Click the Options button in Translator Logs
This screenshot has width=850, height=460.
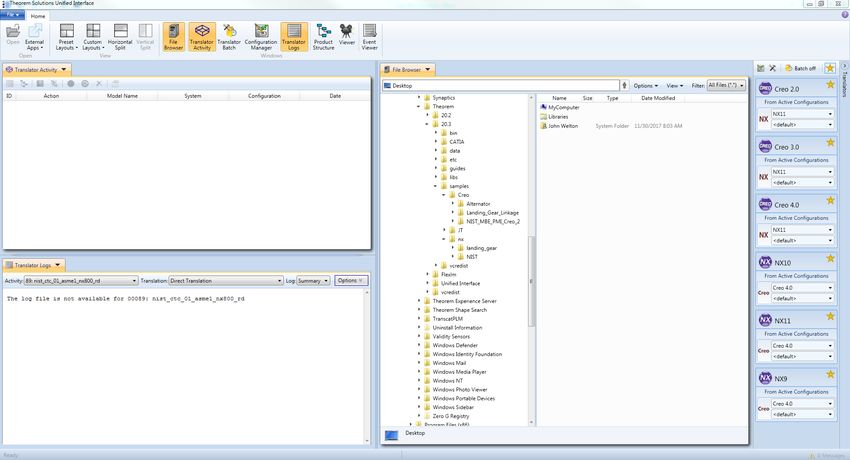point(351,281)
